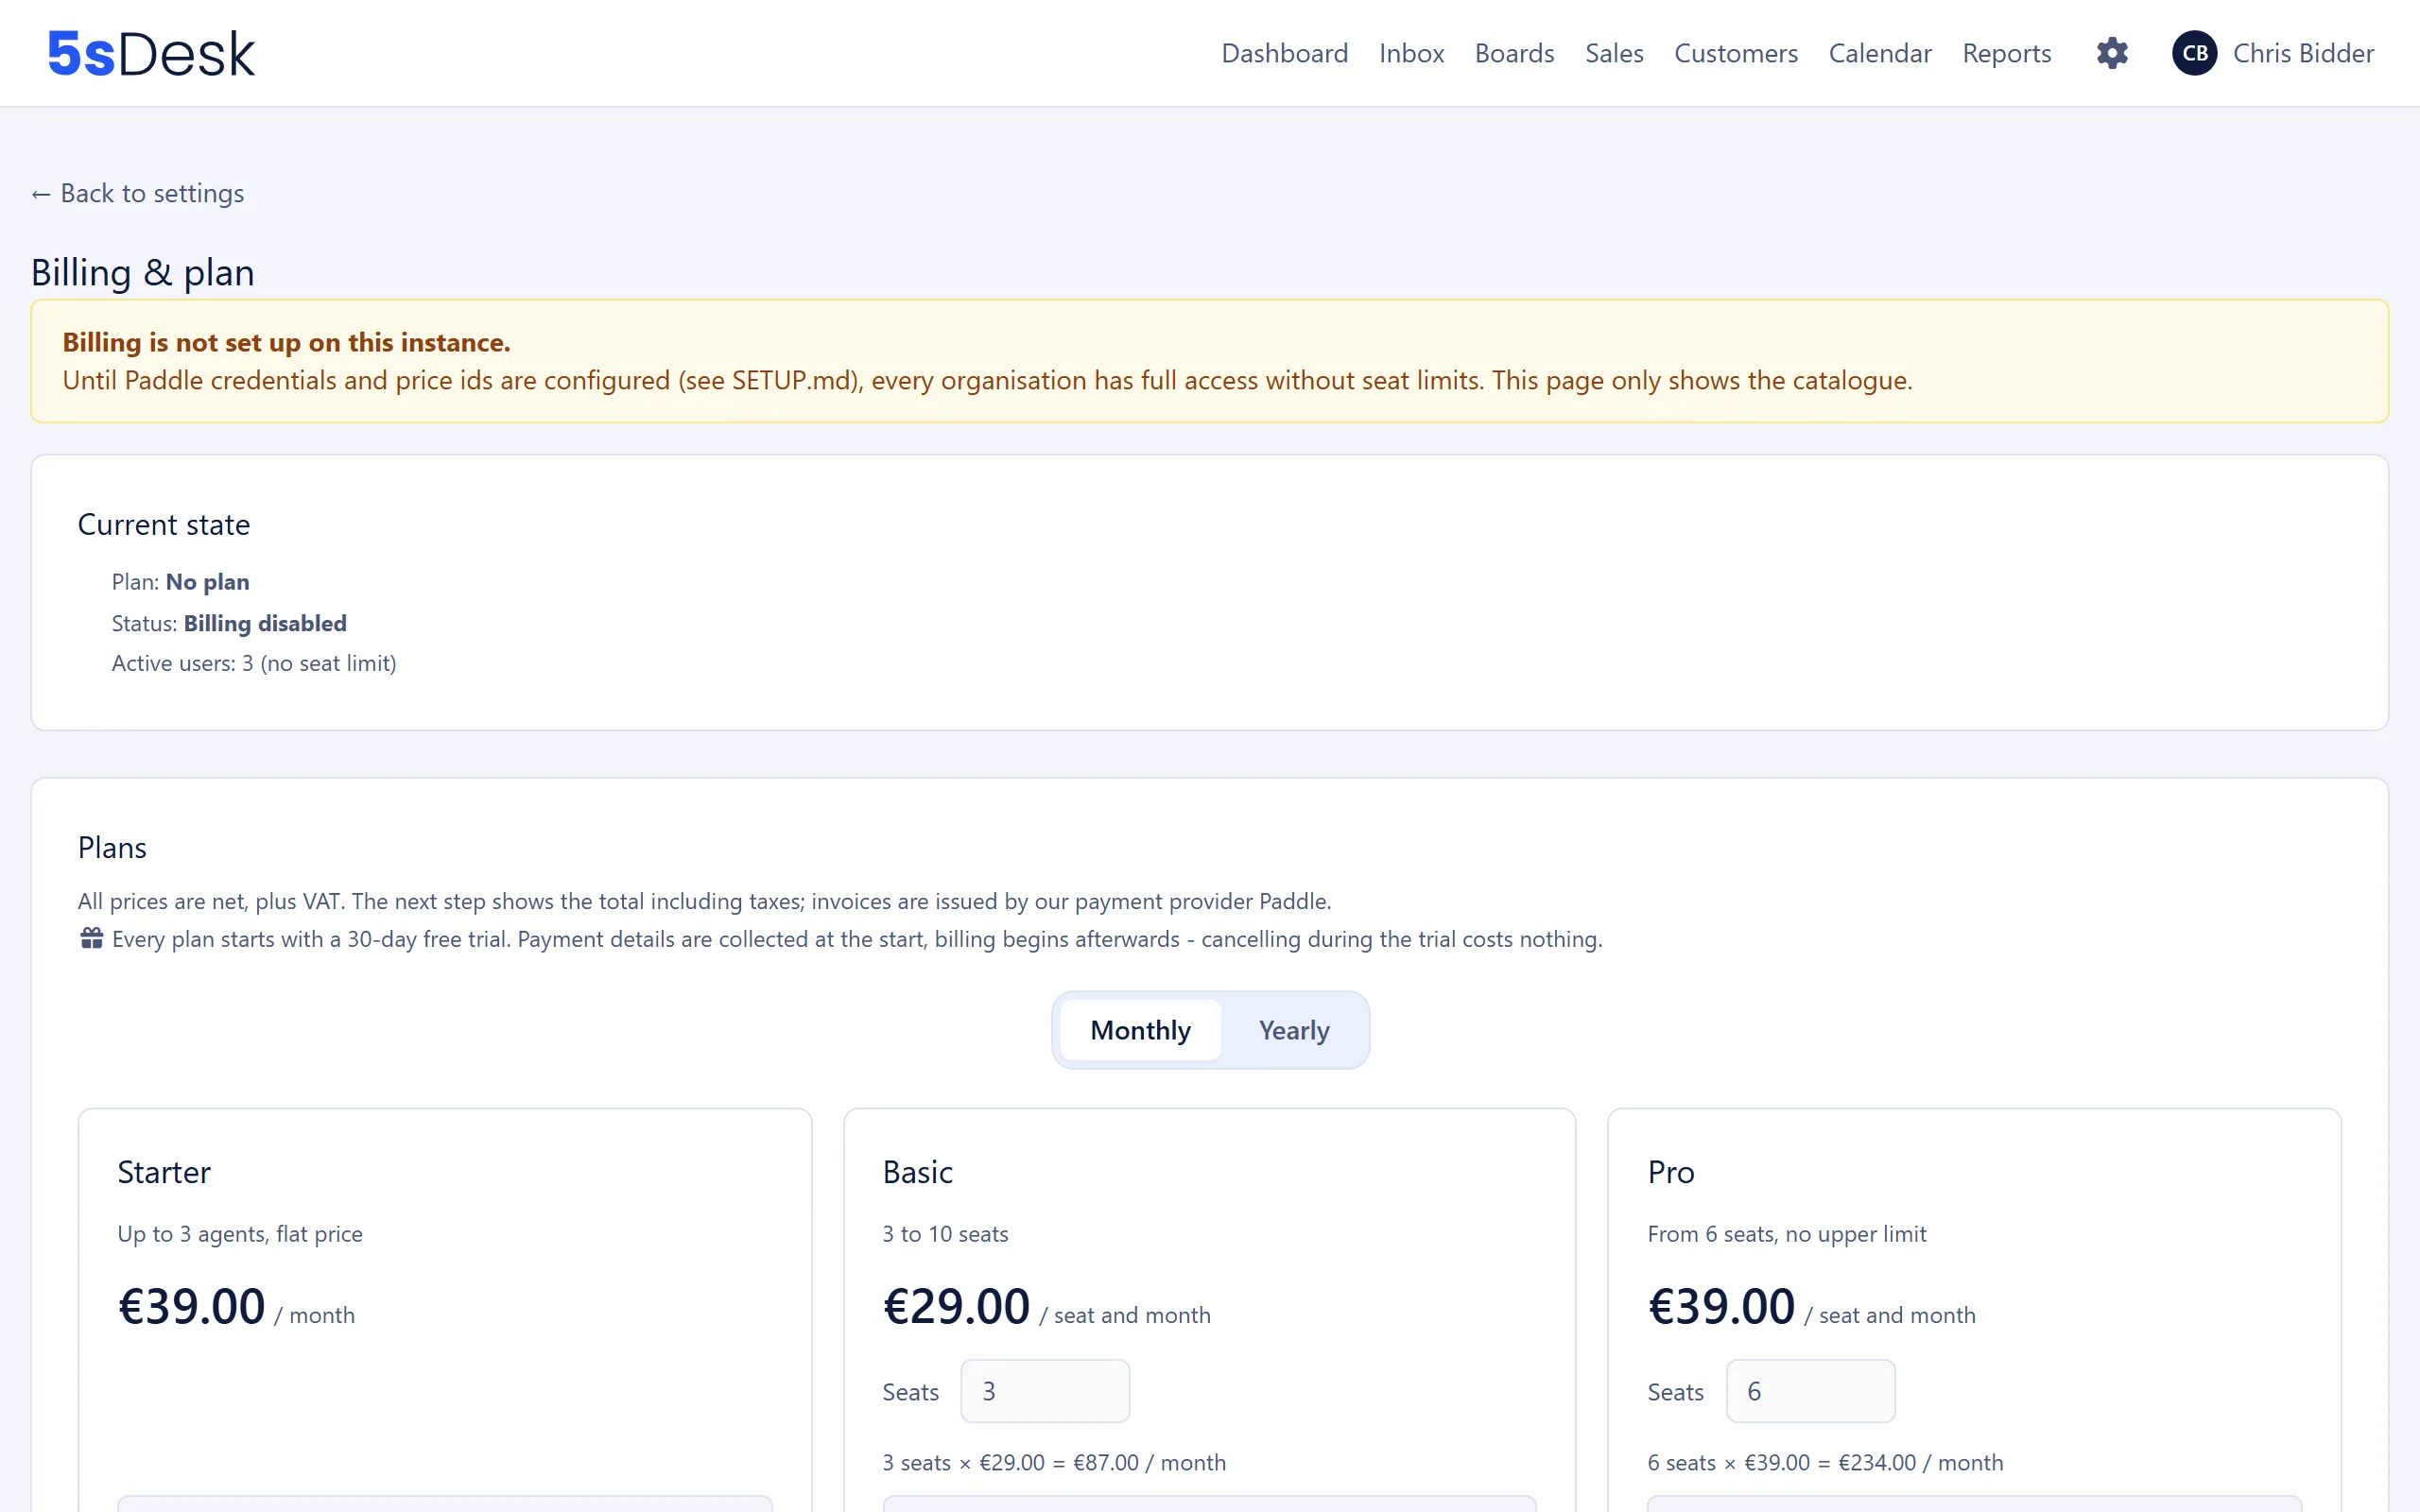
Task: Click 'Active users: 3 (no seat limit)'
Action: pos(254,663)
